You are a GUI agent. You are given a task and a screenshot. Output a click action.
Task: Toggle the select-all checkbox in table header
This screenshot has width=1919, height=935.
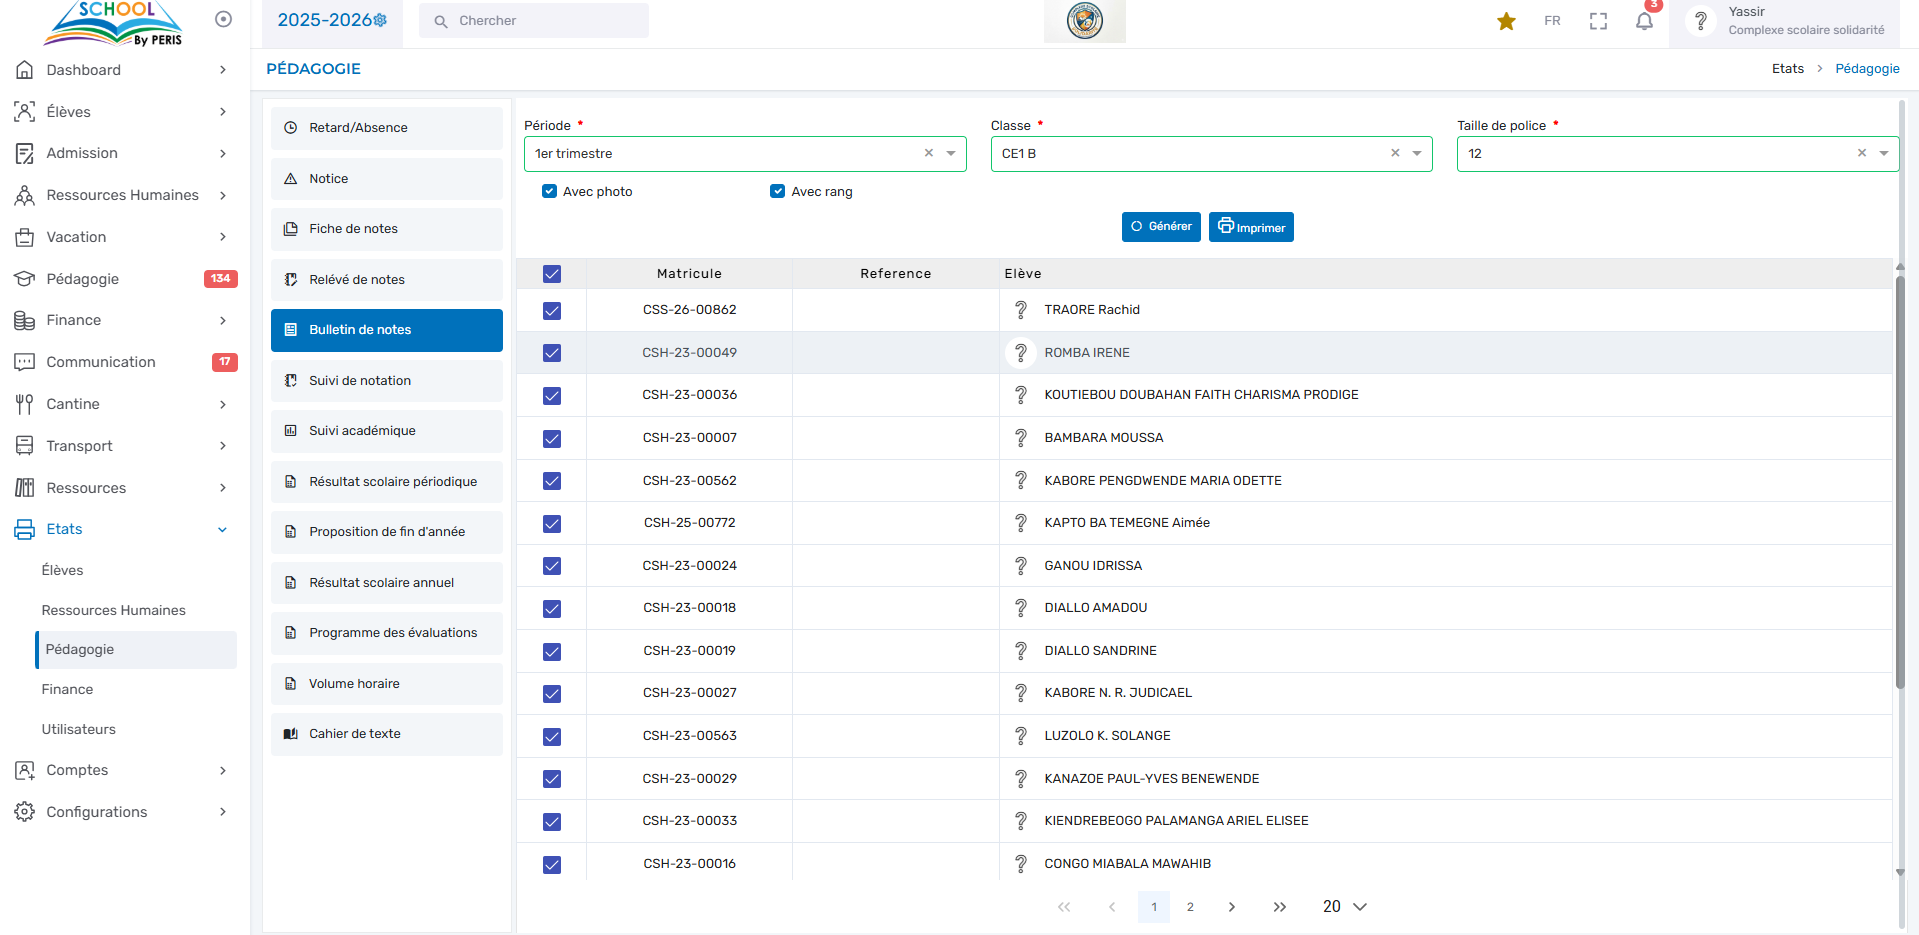552,274
